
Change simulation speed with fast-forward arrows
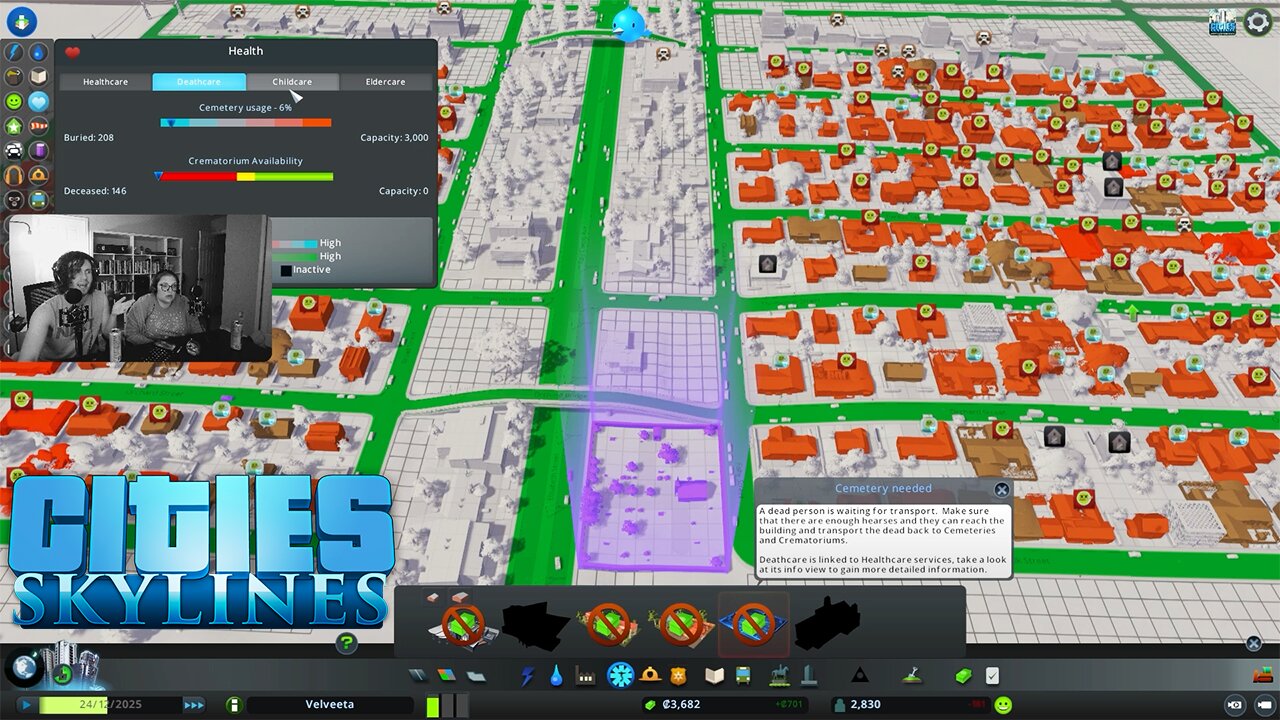tap(194, 705)
